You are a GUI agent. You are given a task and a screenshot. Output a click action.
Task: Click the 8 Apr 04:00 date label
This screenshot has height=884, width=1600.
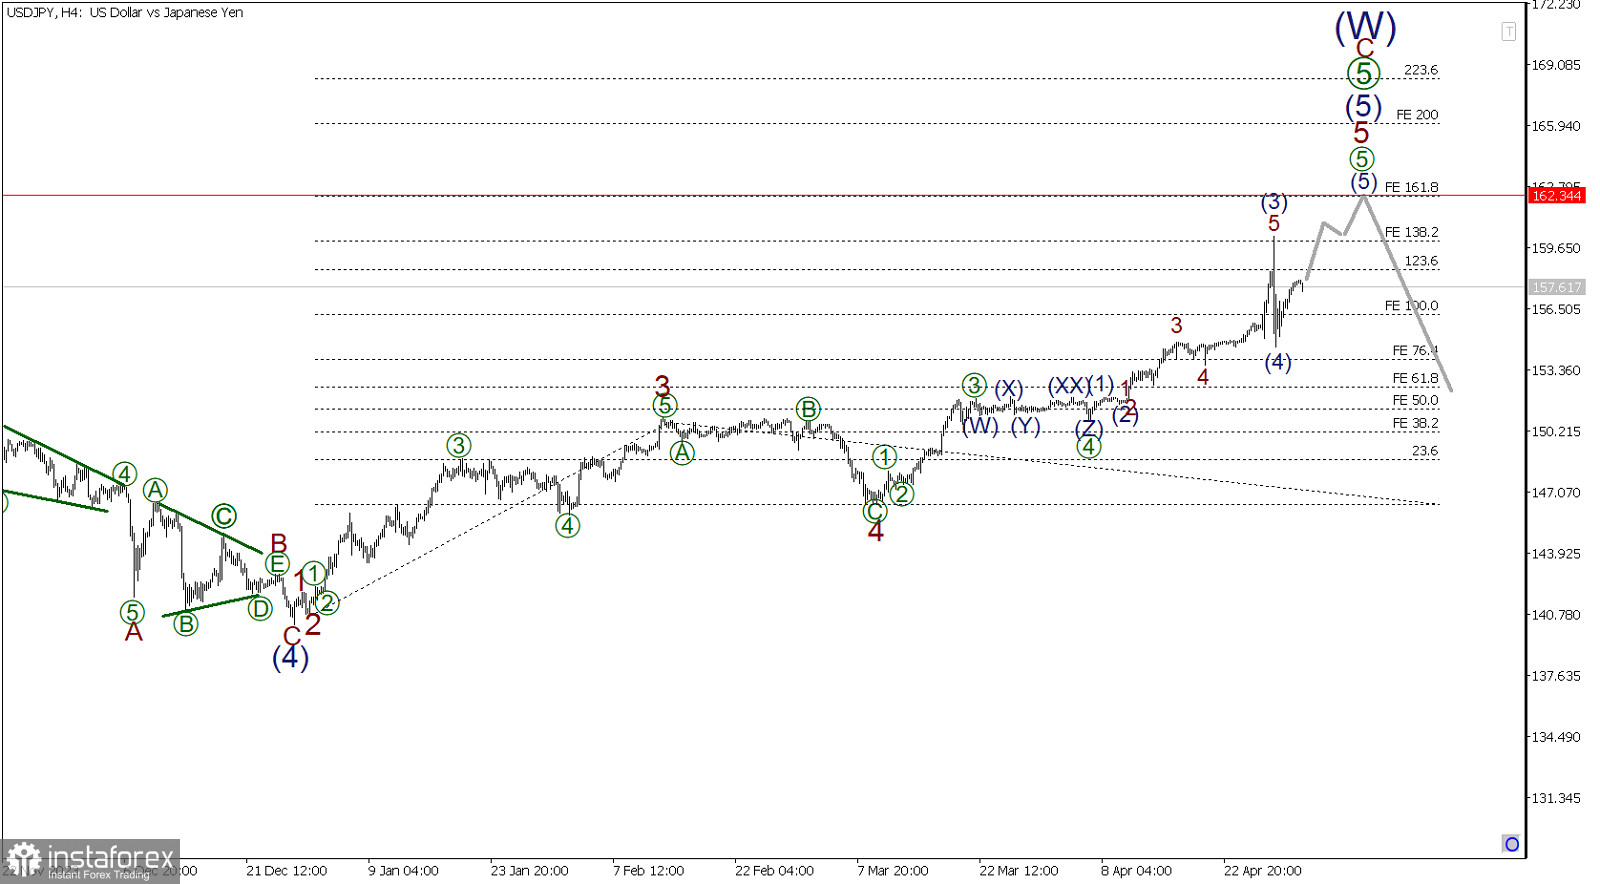pyautogui.click(x=1136, y=870)
